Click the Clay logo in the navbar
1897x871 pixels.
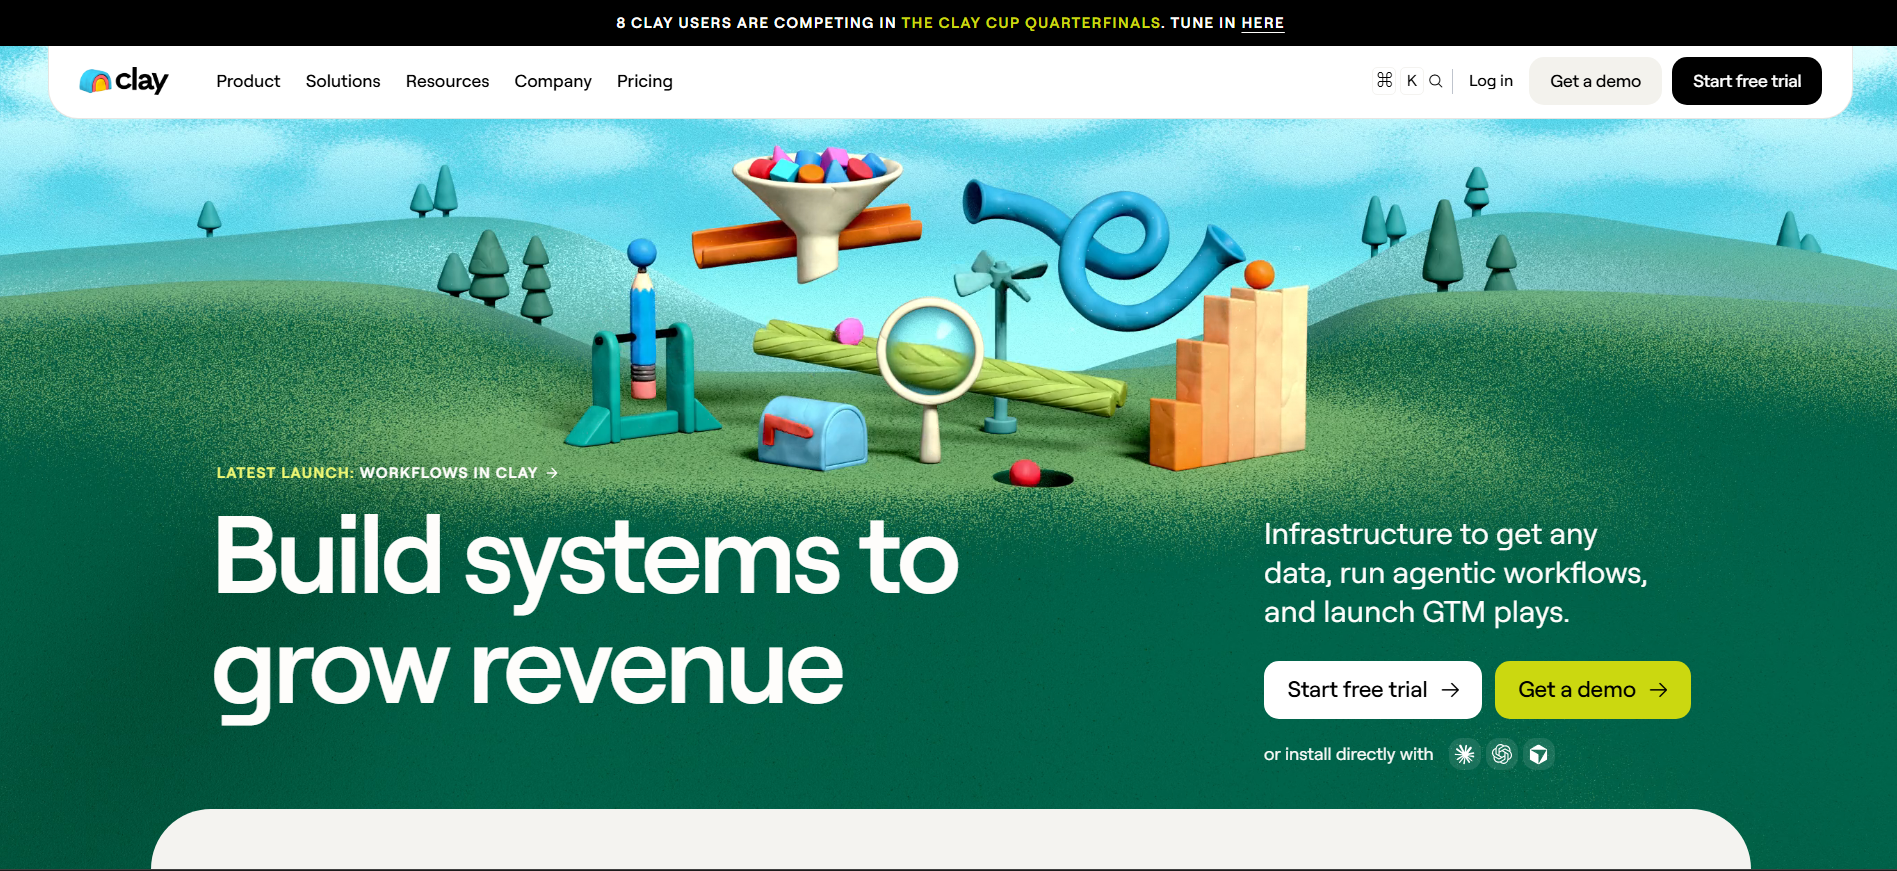124,81
